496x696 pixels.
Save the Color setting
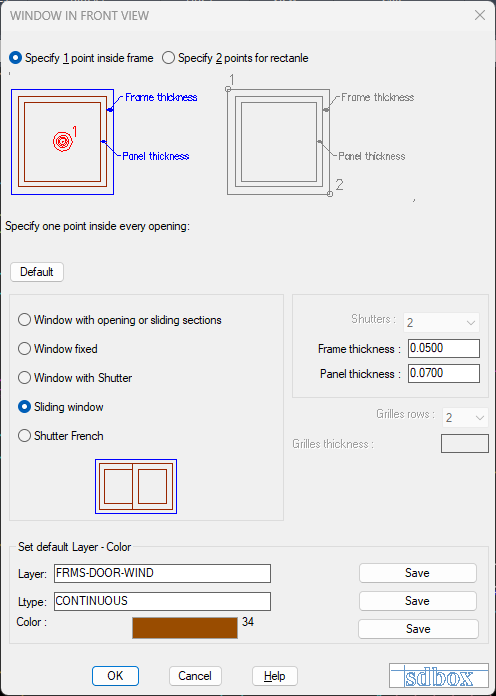click(x=418, y=629)
